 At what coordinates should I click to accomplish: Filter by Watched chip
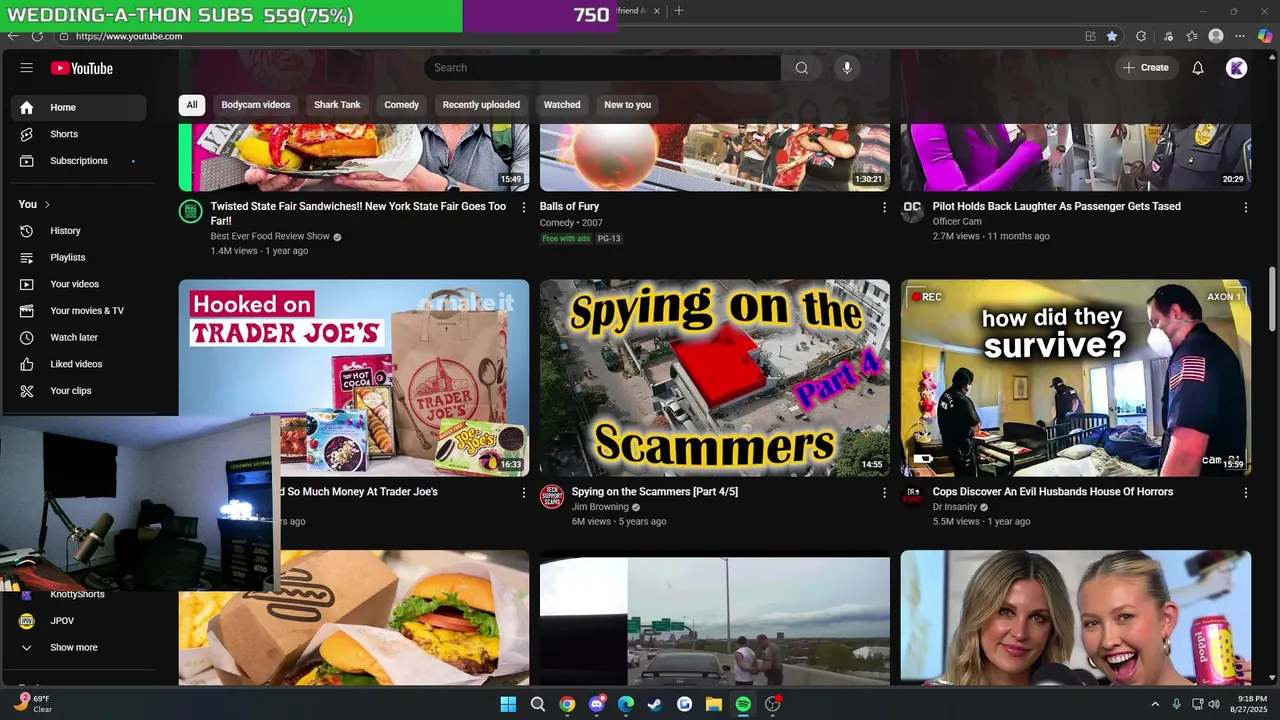pos(562,105)
